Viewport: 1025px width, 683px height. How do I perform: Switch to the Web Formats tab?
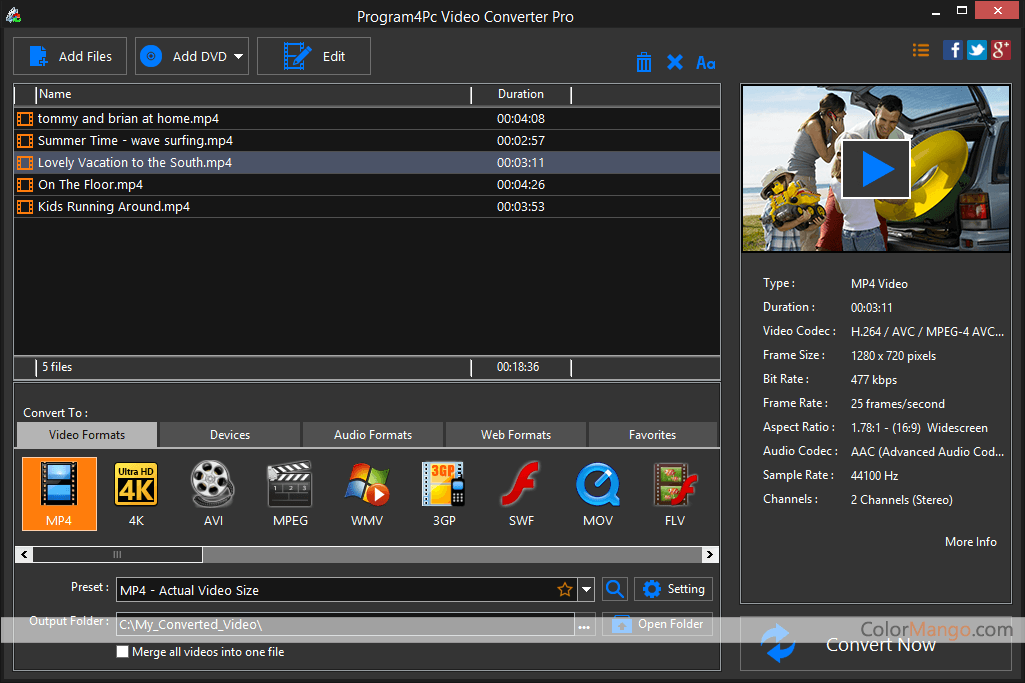tap(516, 435)
